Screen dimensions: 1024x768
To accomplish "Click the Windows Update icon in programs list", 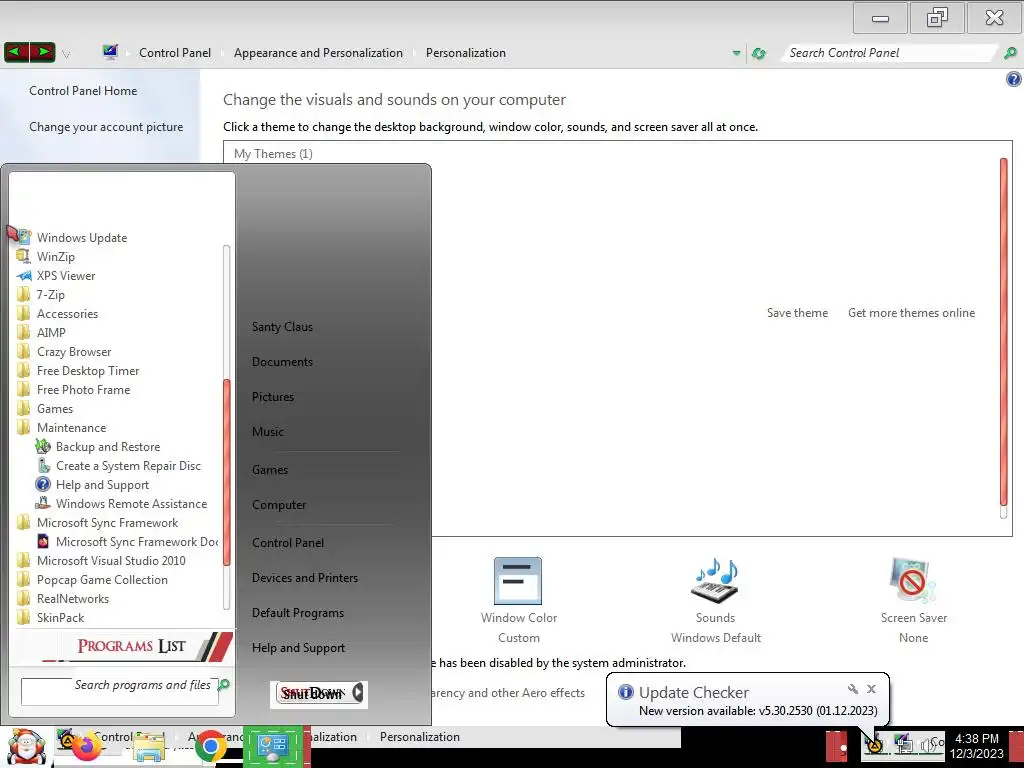I will click(24, 237).
